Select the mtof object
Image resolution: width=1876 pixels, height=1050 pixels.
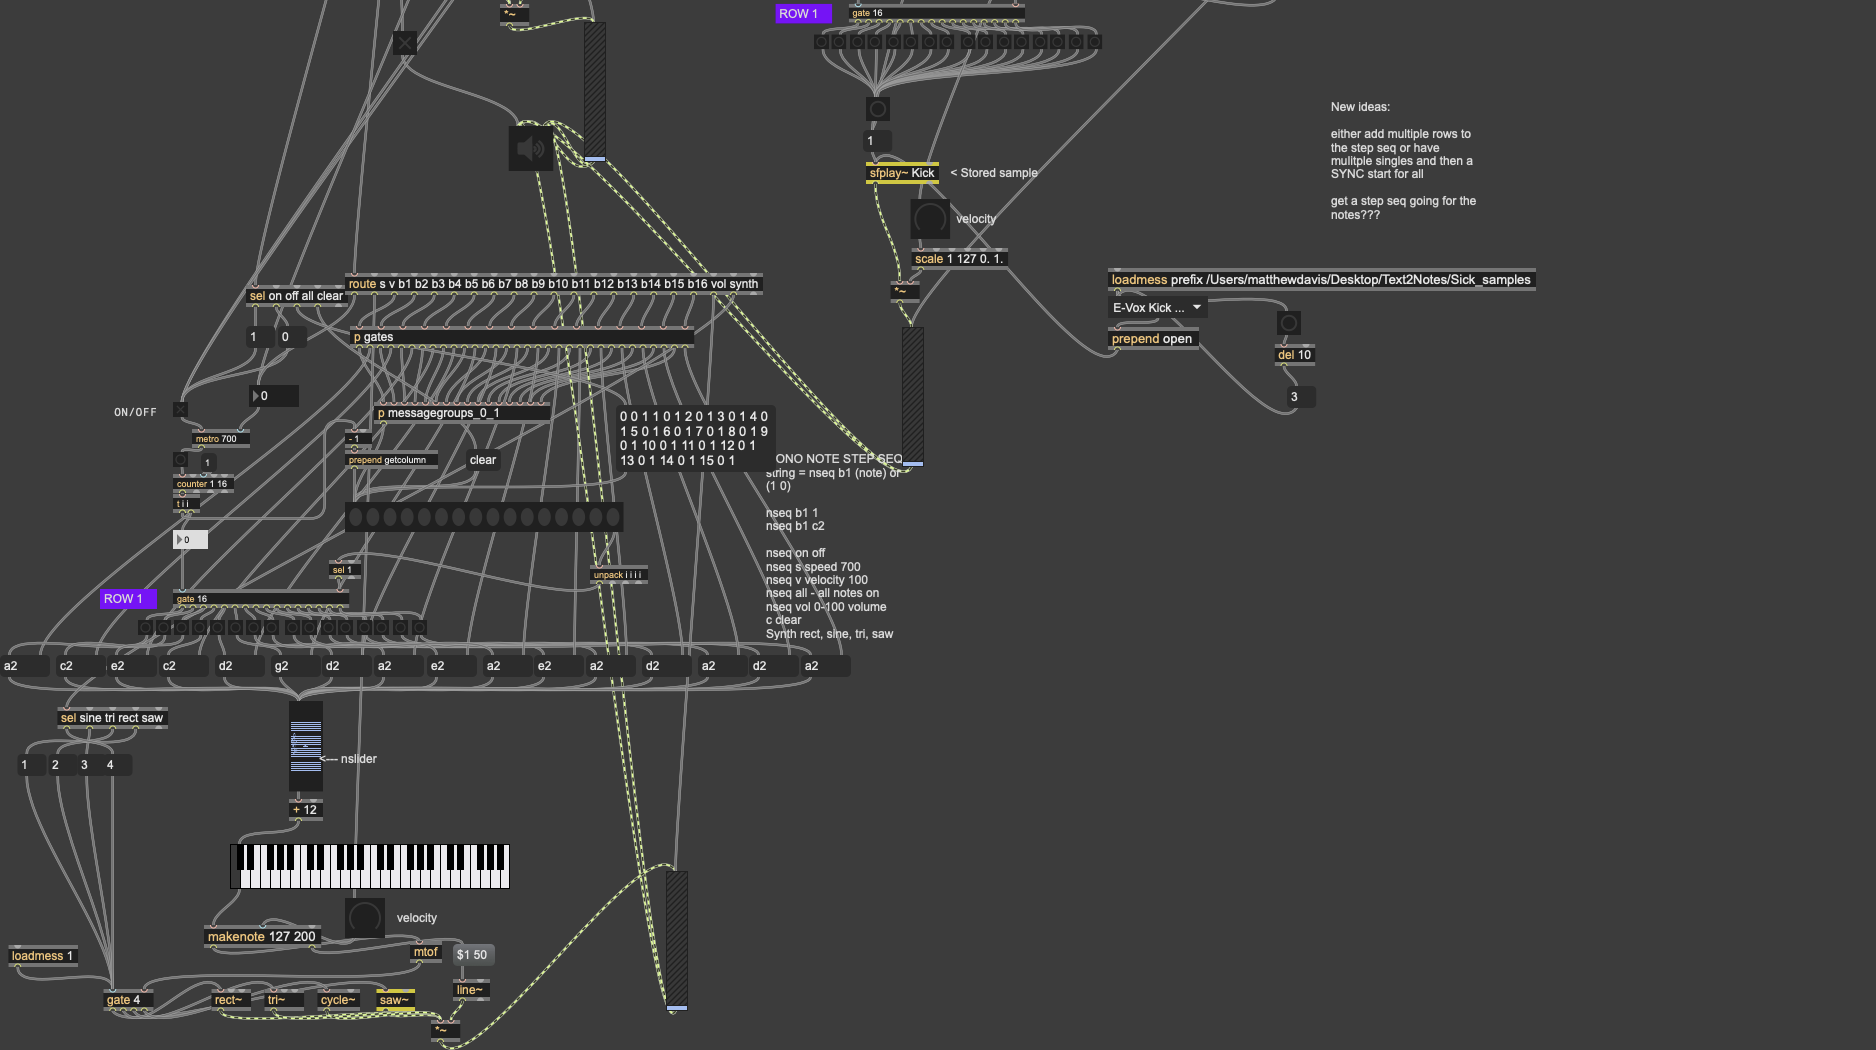click(x=426, y=952)
